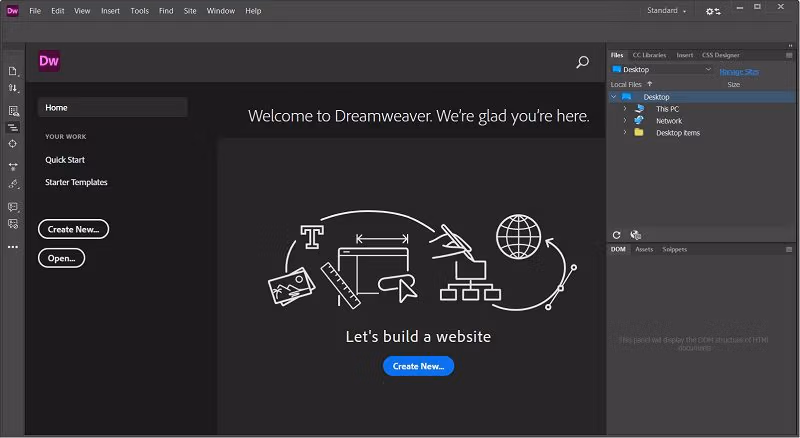Open the Desktop site dropdown
Screen dimensions: 800x438
point(662,69)
